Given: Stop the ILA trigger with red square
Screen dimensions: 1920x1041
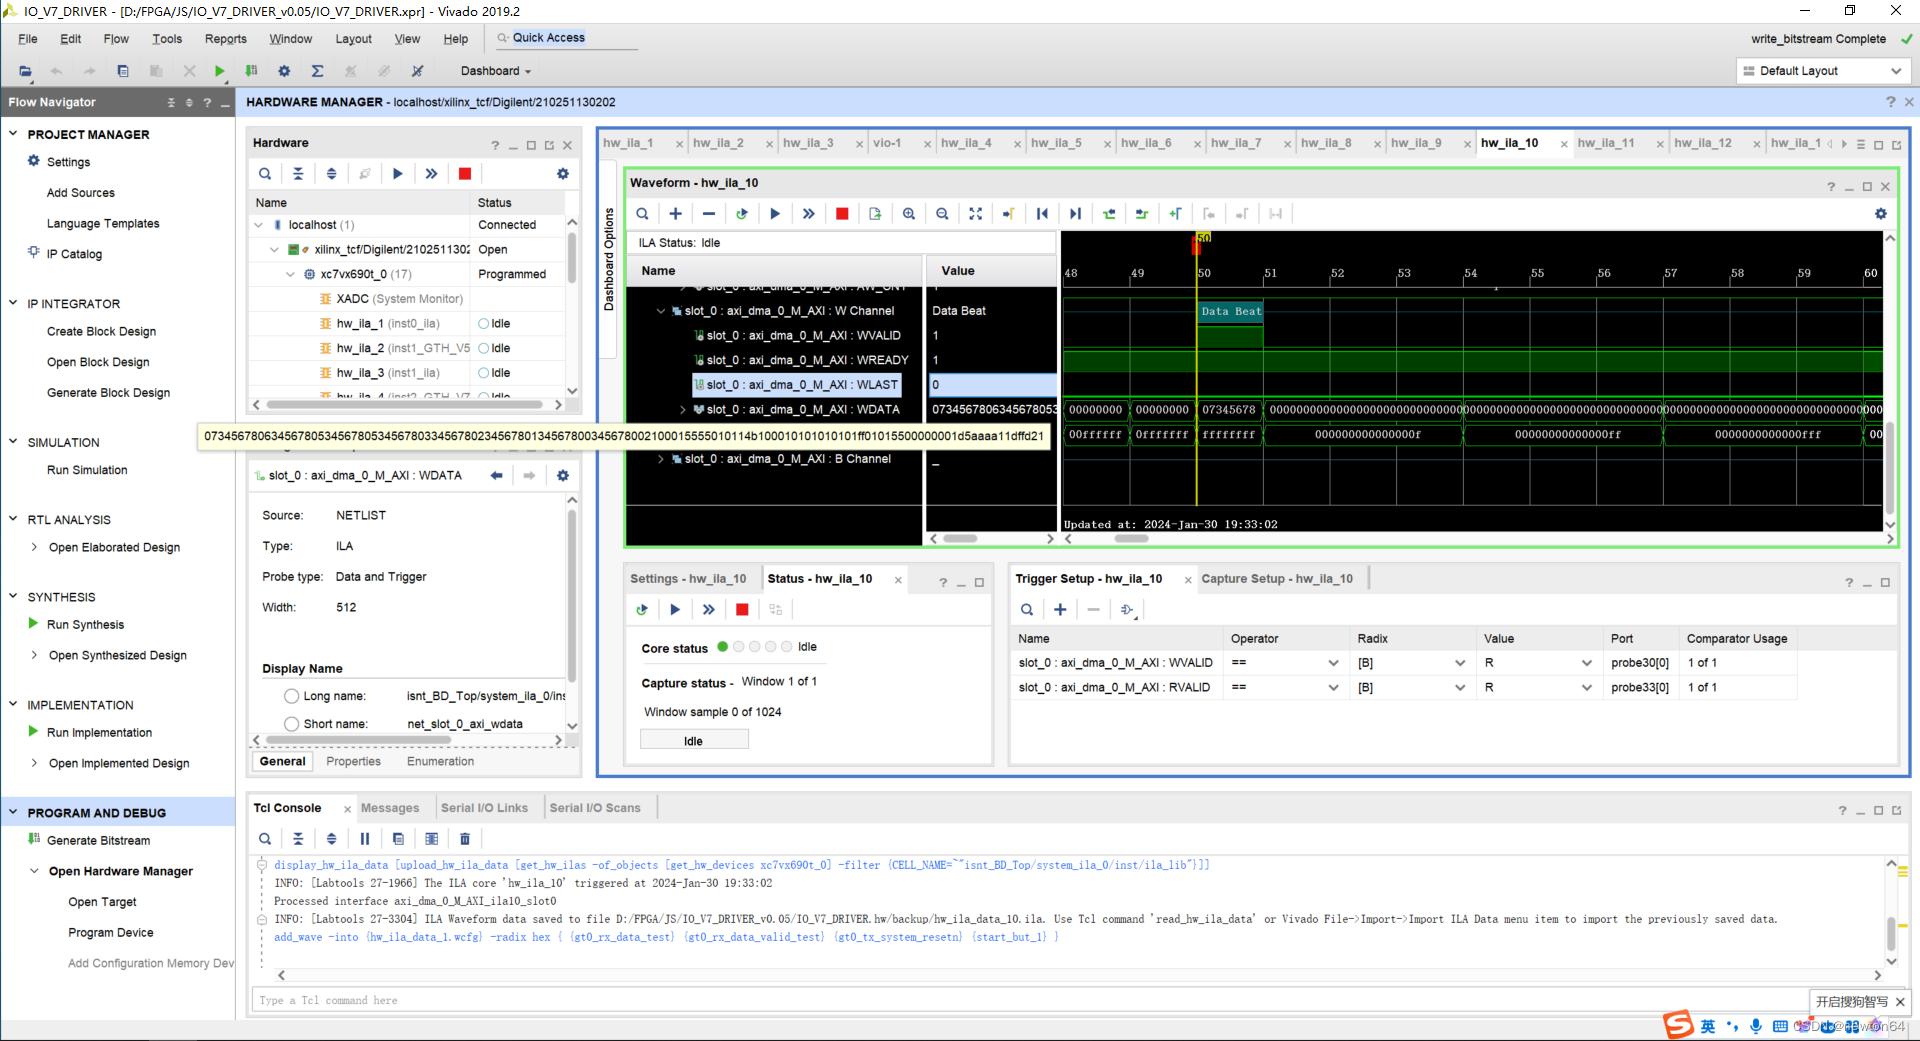Looking at the screenshot, I should (x=841, y=213).
